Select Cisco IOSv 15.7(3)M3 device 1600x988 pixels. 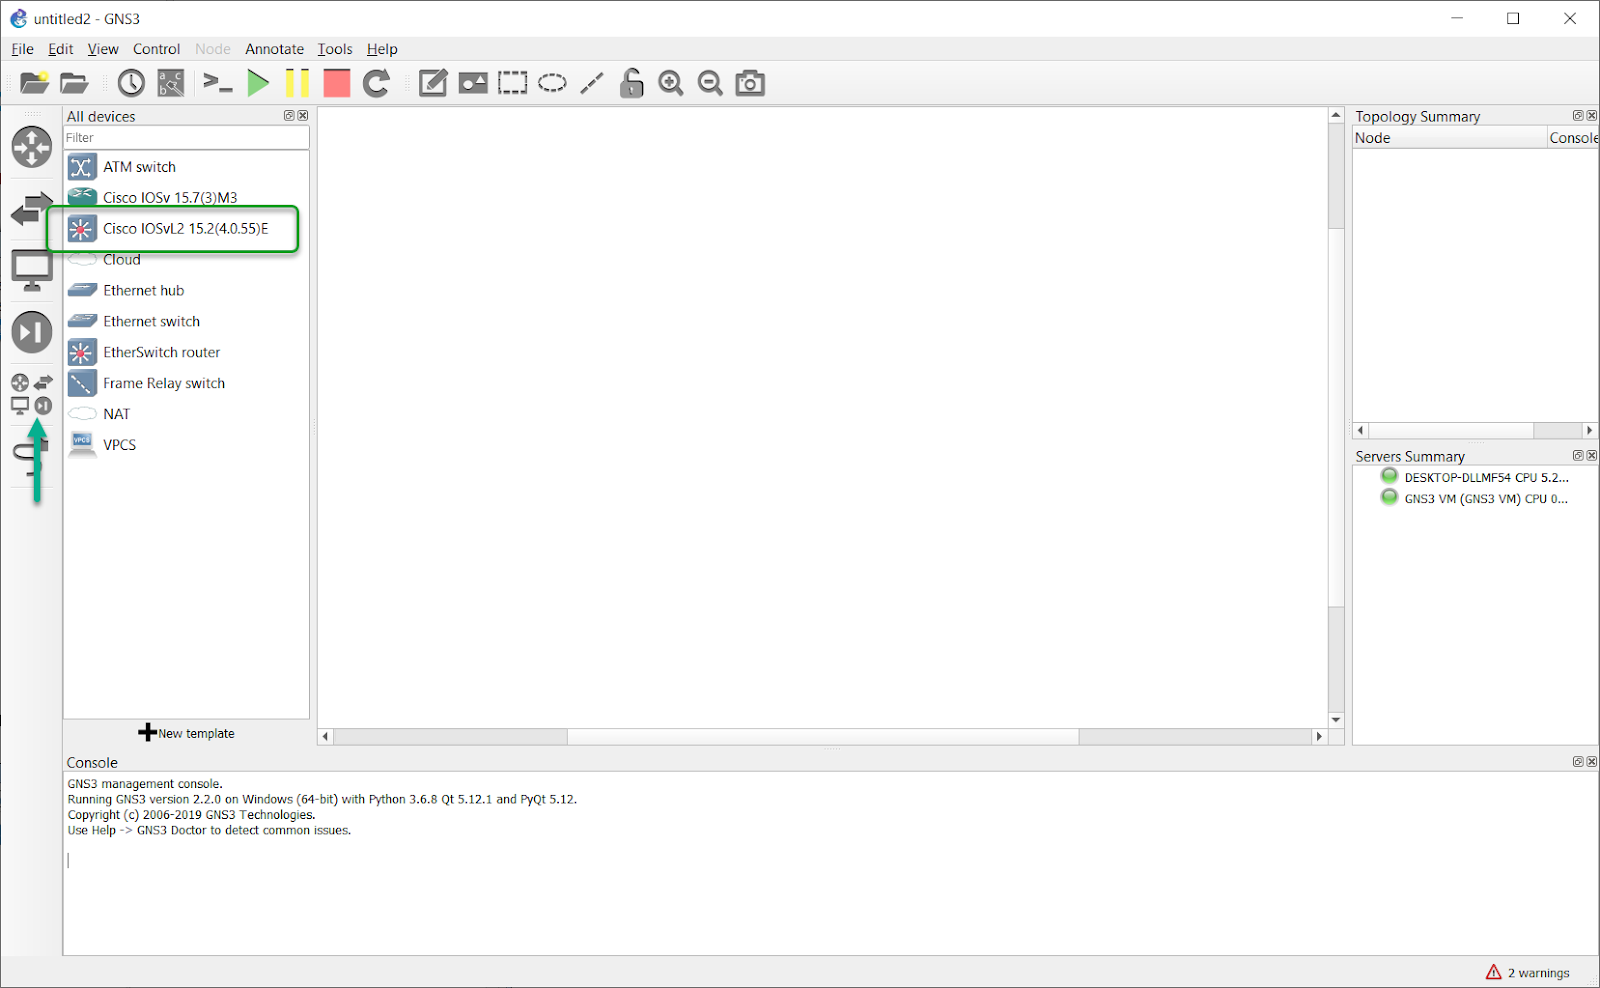(x=187, y=197)
